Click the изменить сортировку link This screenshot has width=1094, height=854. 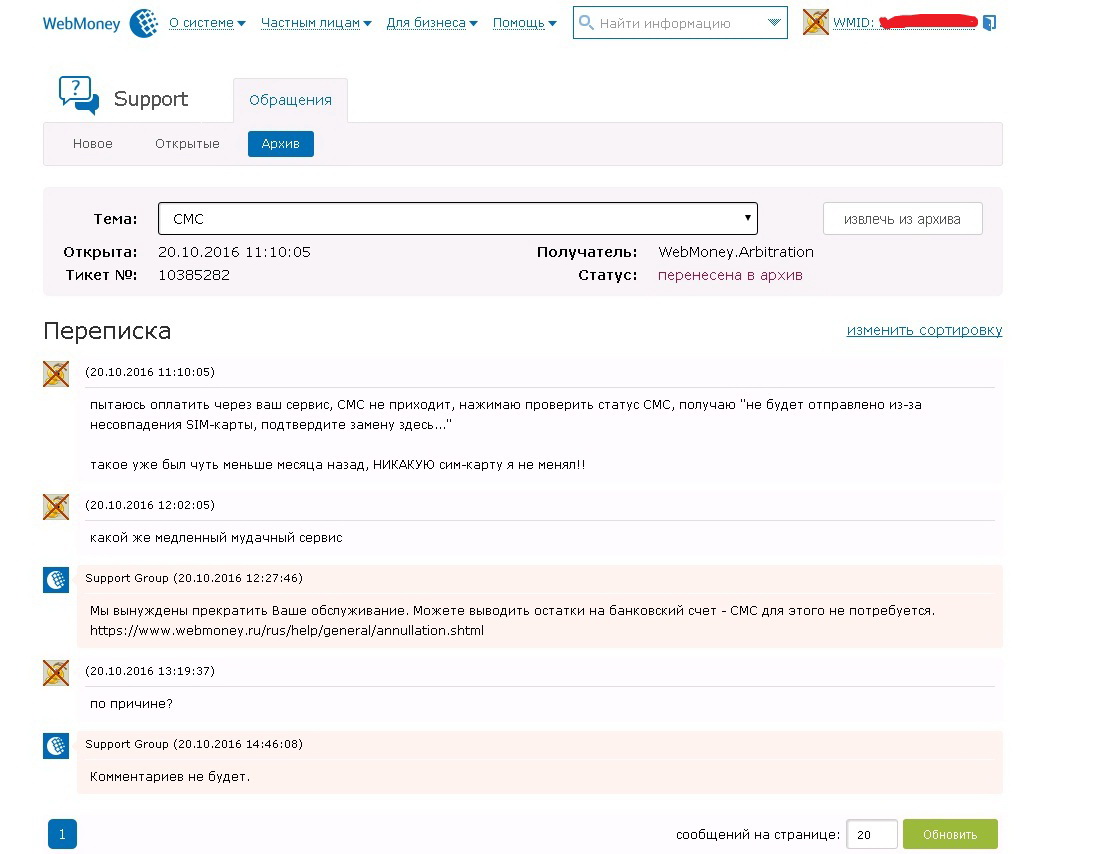(924, 330)
